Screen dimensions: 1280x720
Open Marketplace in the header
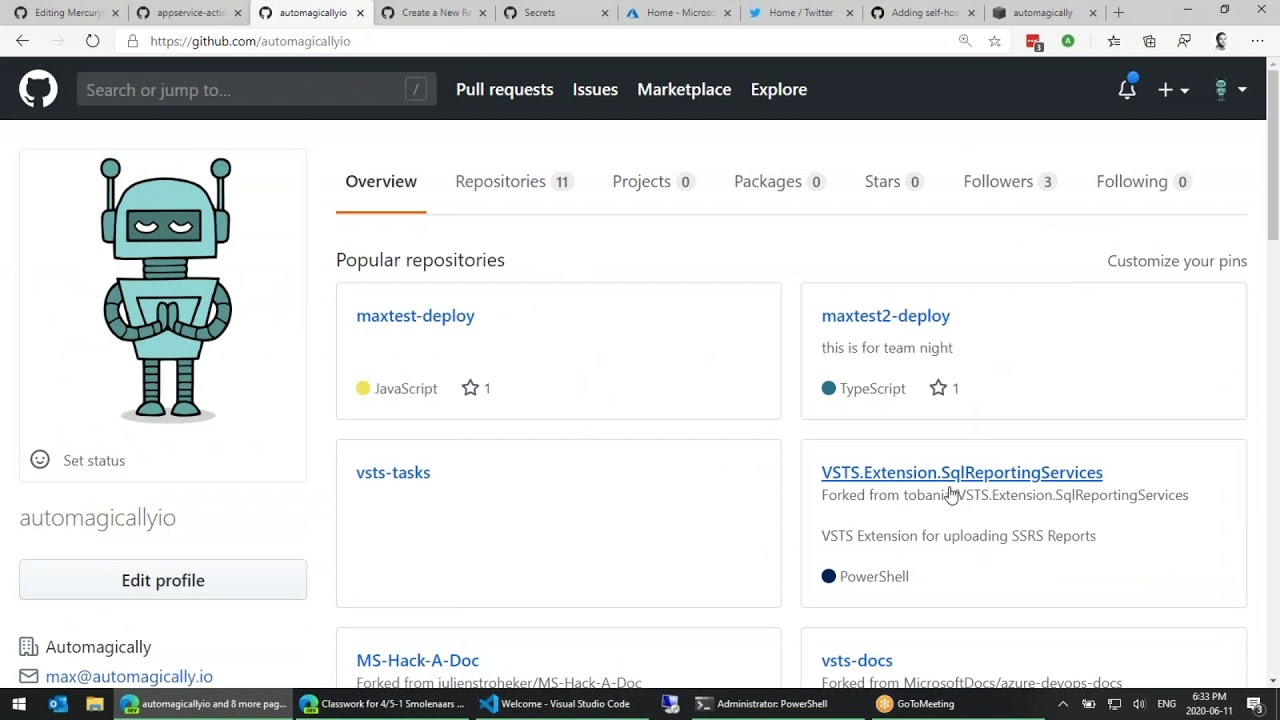pos(684,90)
